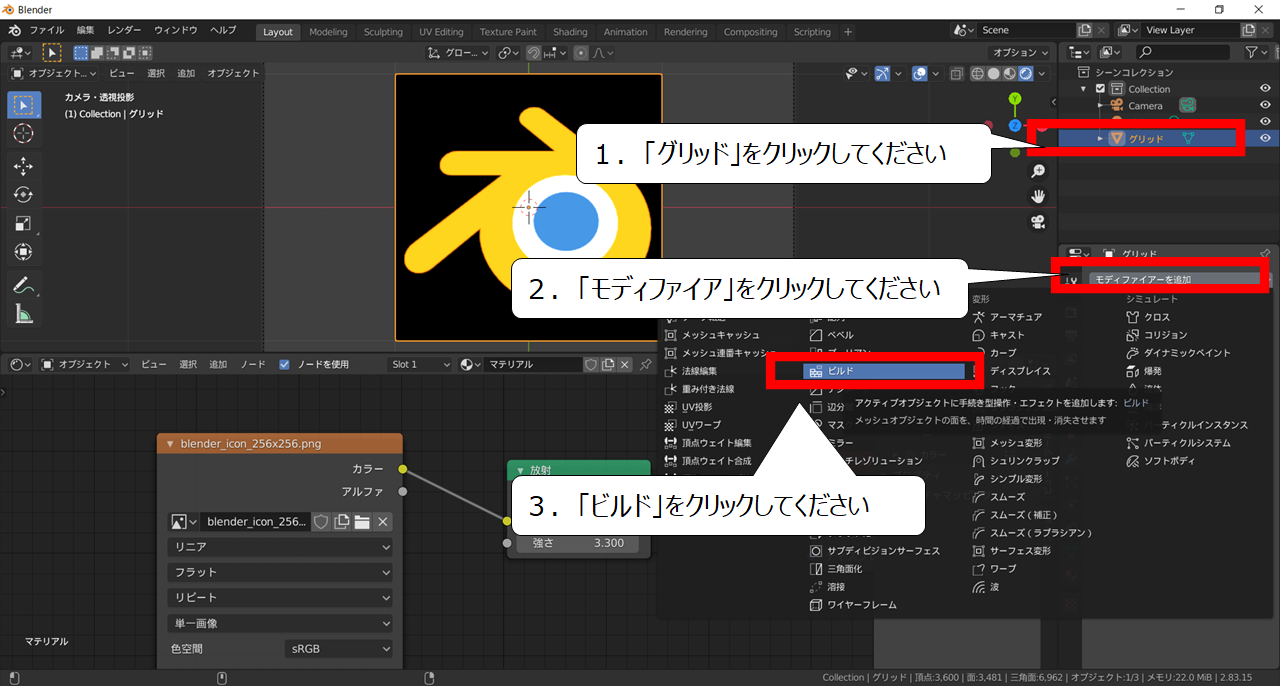1280x686 pixels.
Task: Open the sRGB color space dropdown
Action: pos(339,648)
